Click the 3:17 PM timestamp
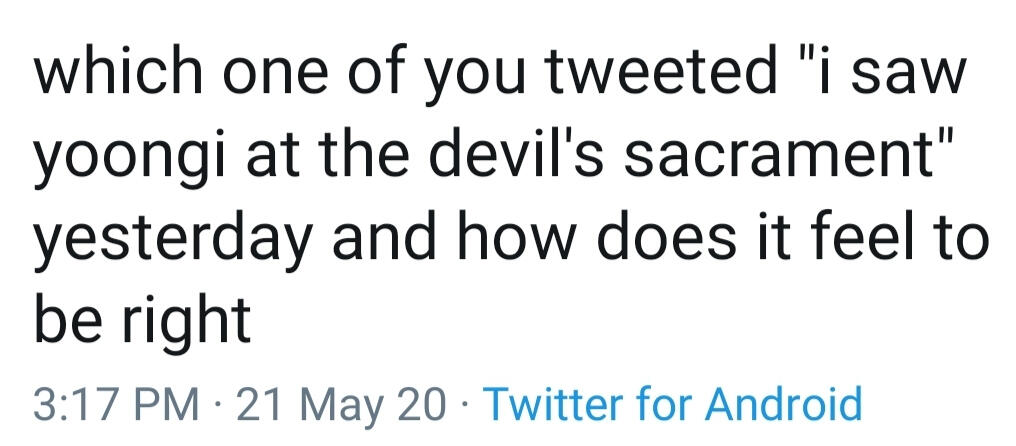Screen dimensions: 1016x446 coord(116,403)
